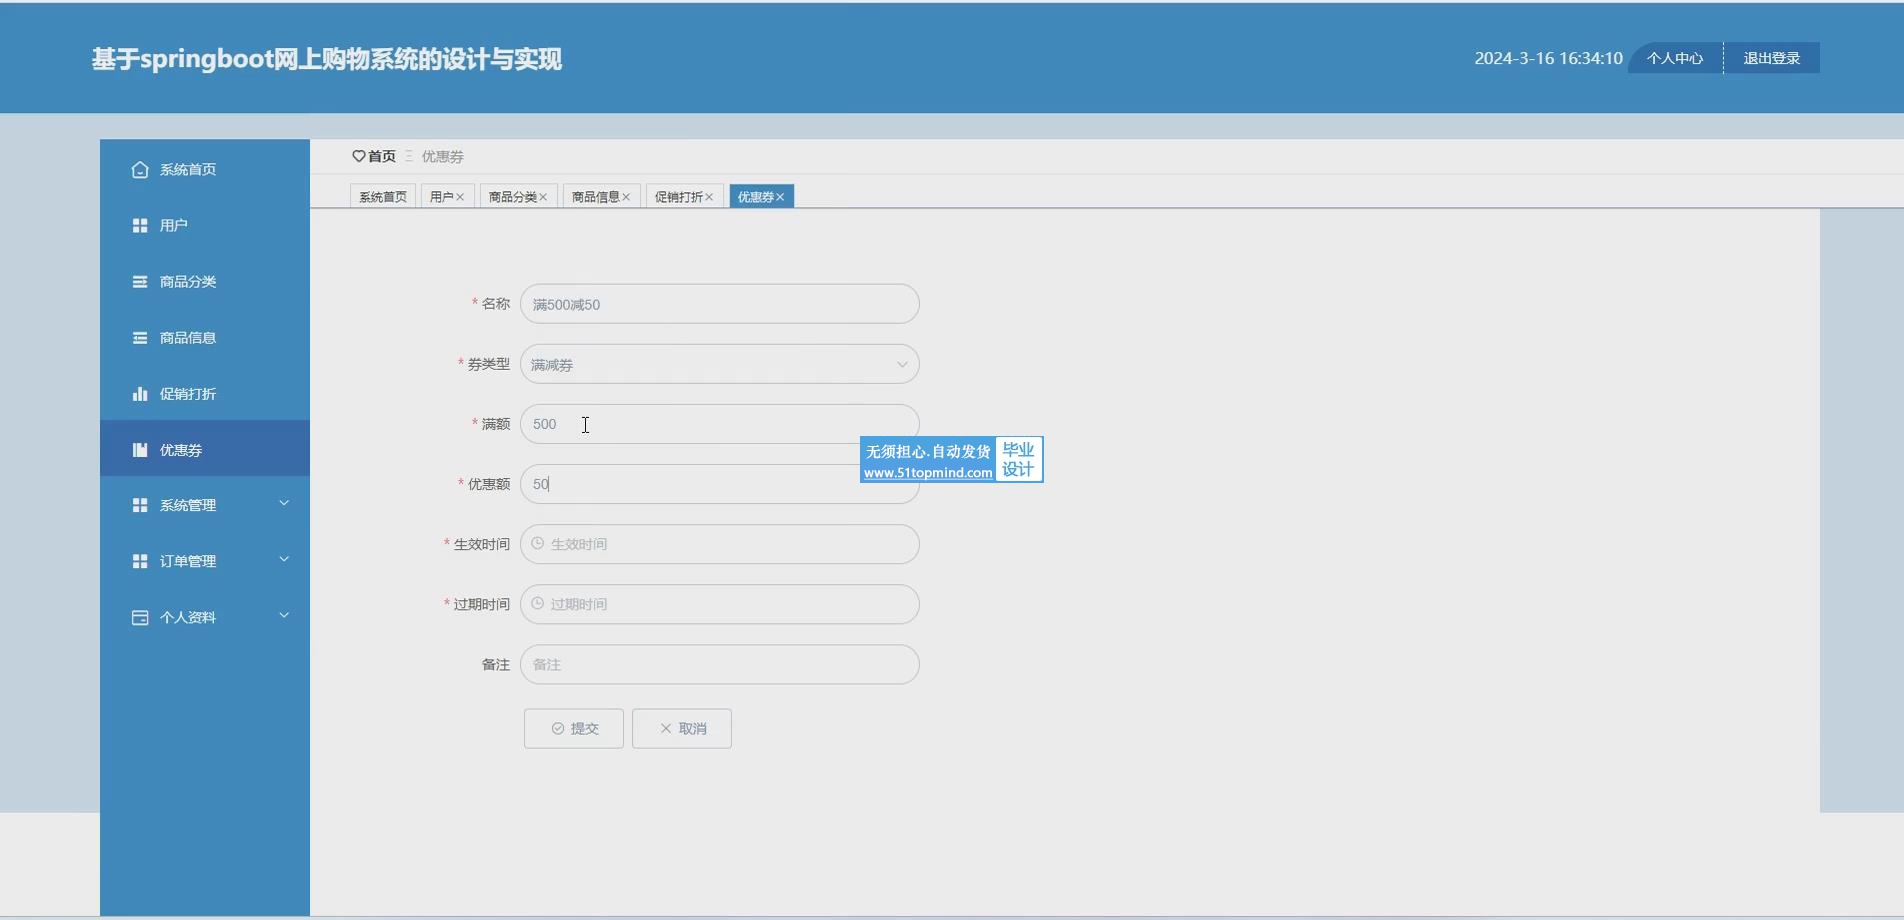The width and height of the screenshot is (1904, 920).
Task: Close the 优惠券 tab
Action: tap(780, 197)
